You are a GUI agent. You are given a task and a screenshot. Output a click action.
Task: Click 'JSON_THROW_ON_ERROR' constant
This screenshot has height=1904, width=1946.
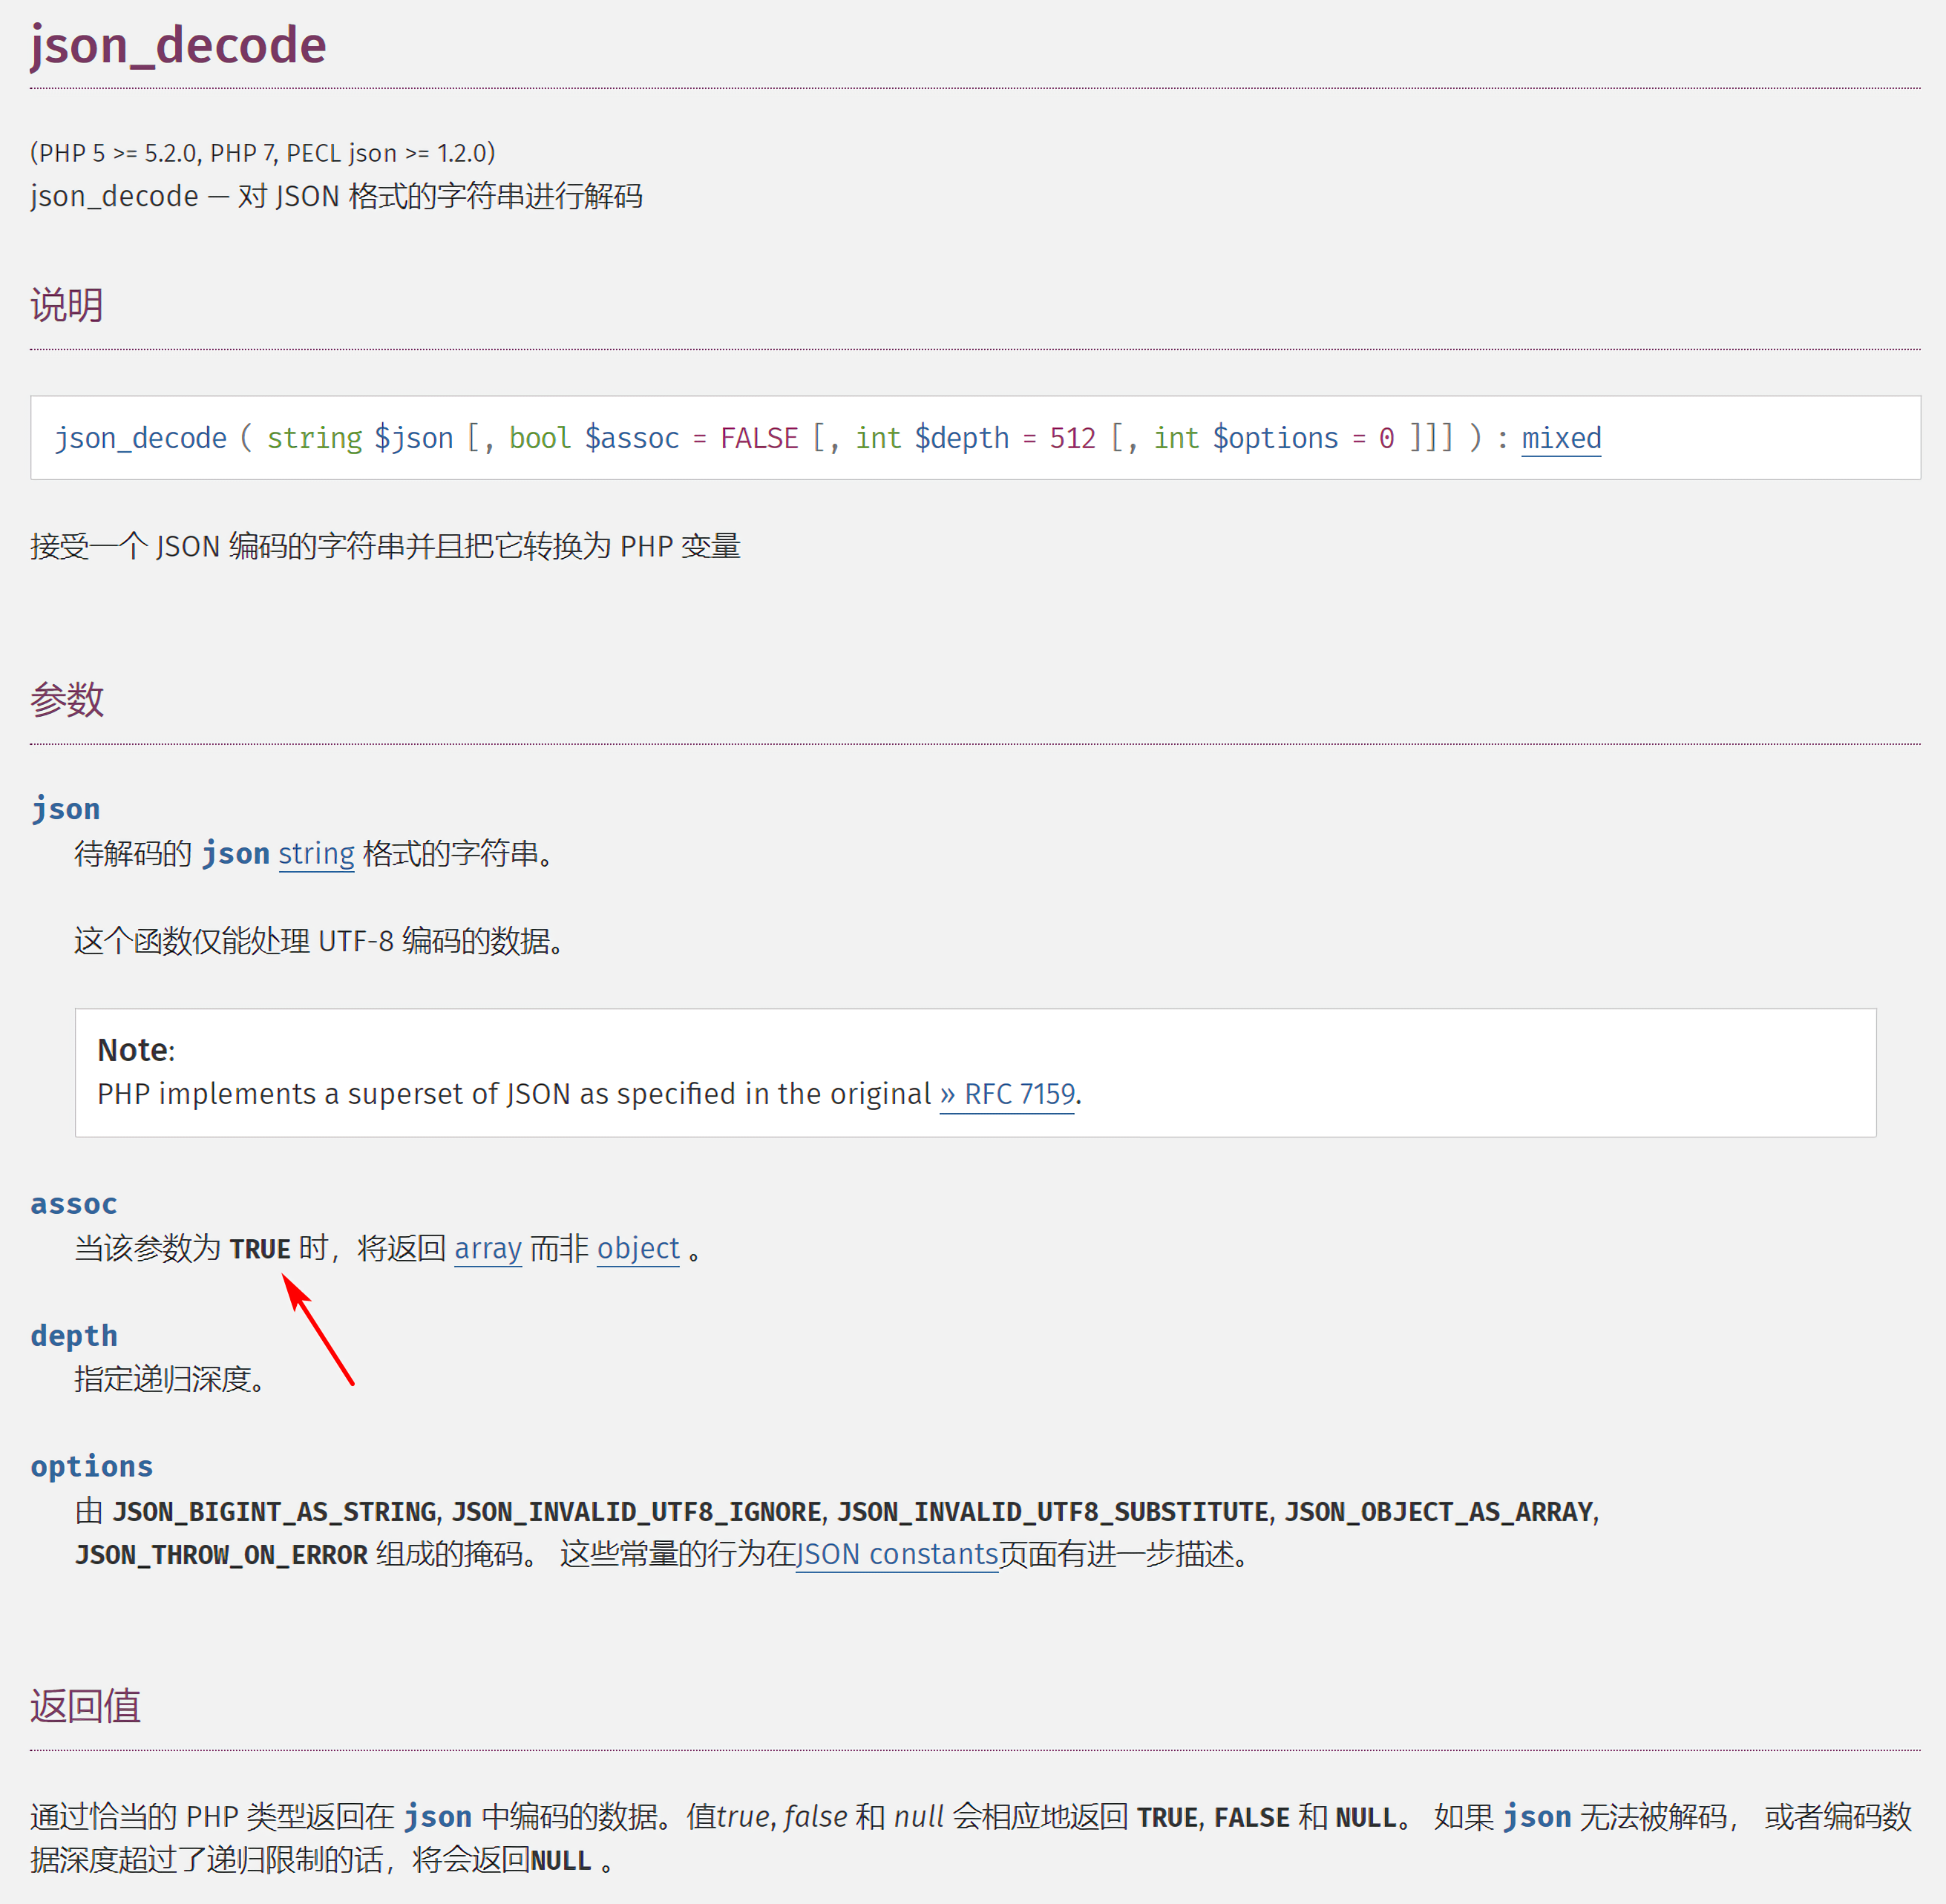point(221,1555)
